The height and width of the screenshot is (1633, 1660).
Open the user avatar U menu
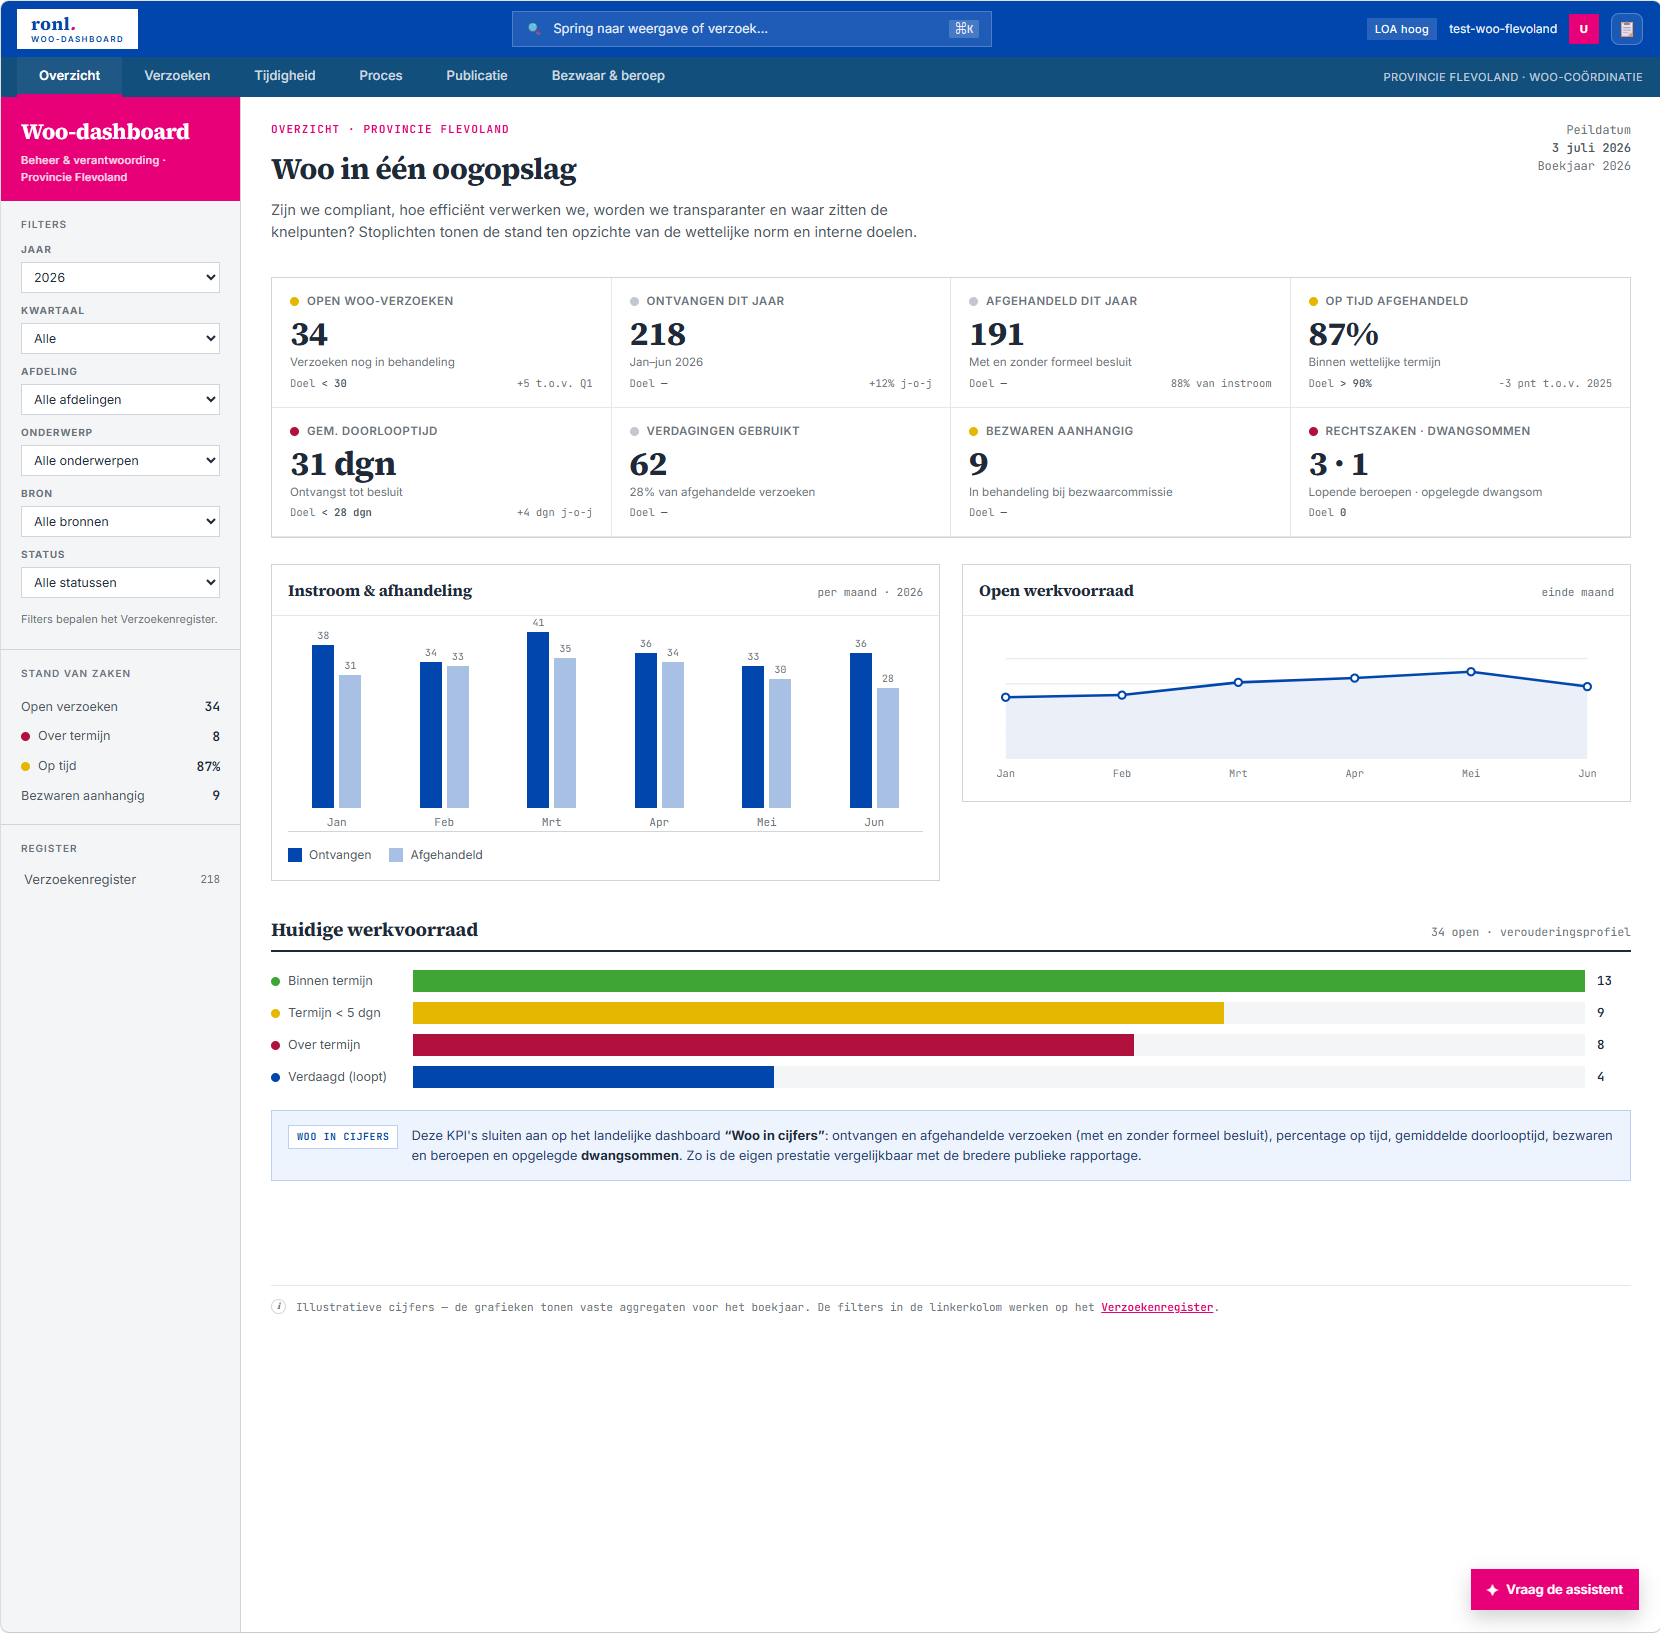(1584, 29)
